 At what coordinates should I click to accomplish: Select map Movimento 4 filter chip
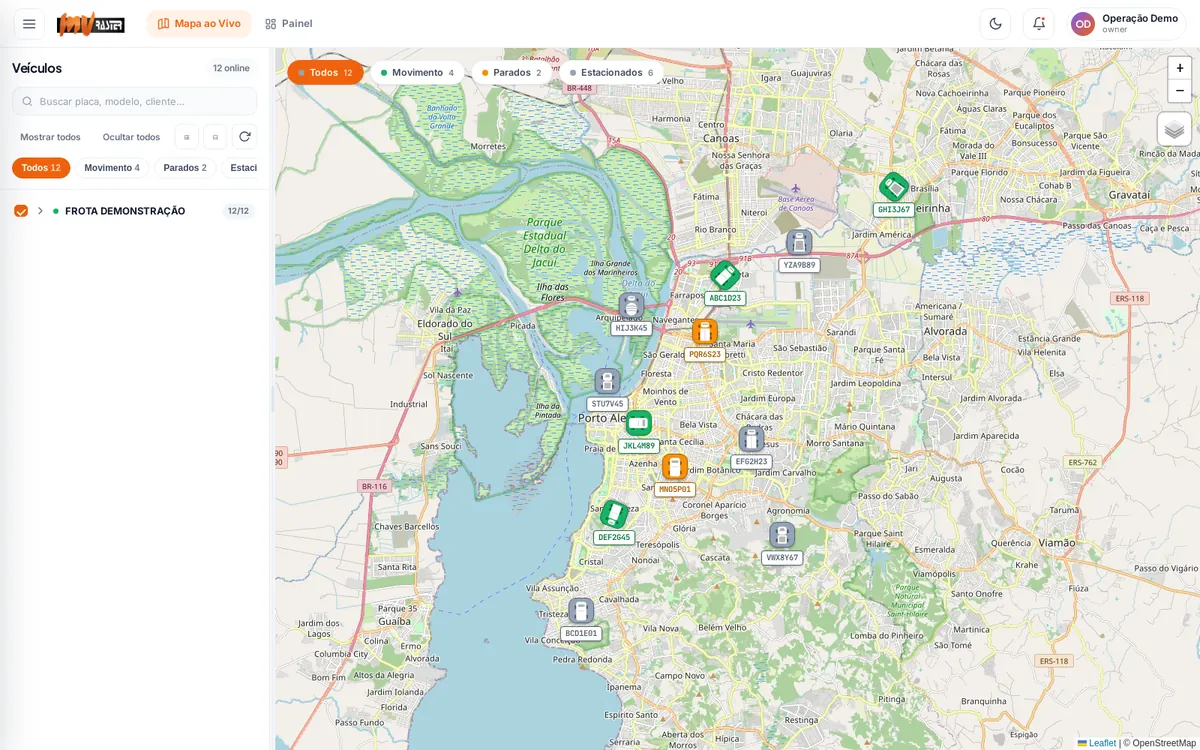click(417, 73)
